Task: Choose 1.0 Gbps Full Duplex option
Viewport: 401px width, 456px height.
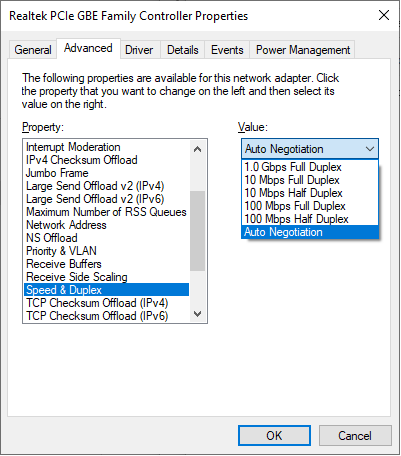Action: [310, 167]
